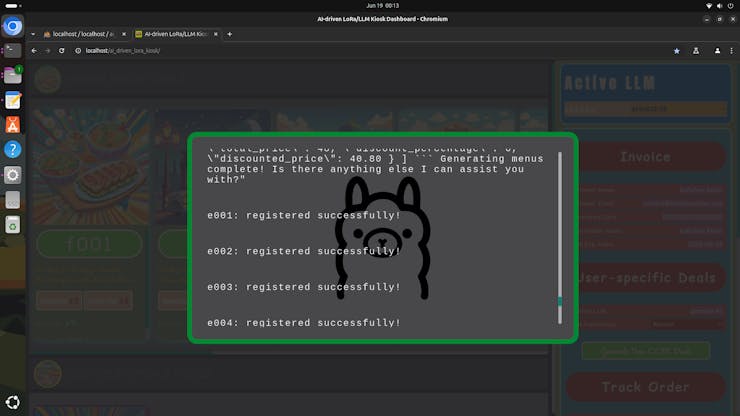The width and height of the screenshot is (740, 416).
Task: Open the network indicator in the top bar
Action: point(708,6)
